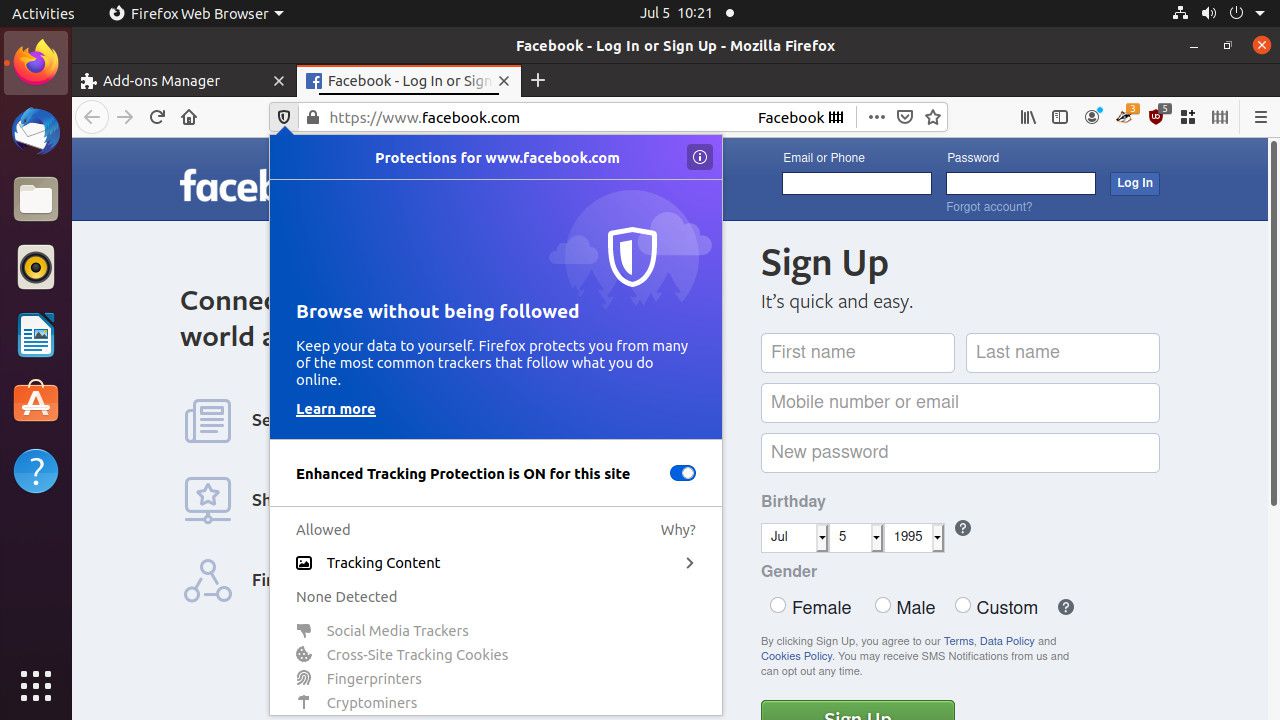Open the clock showing Jul 5 10:21

676,14
